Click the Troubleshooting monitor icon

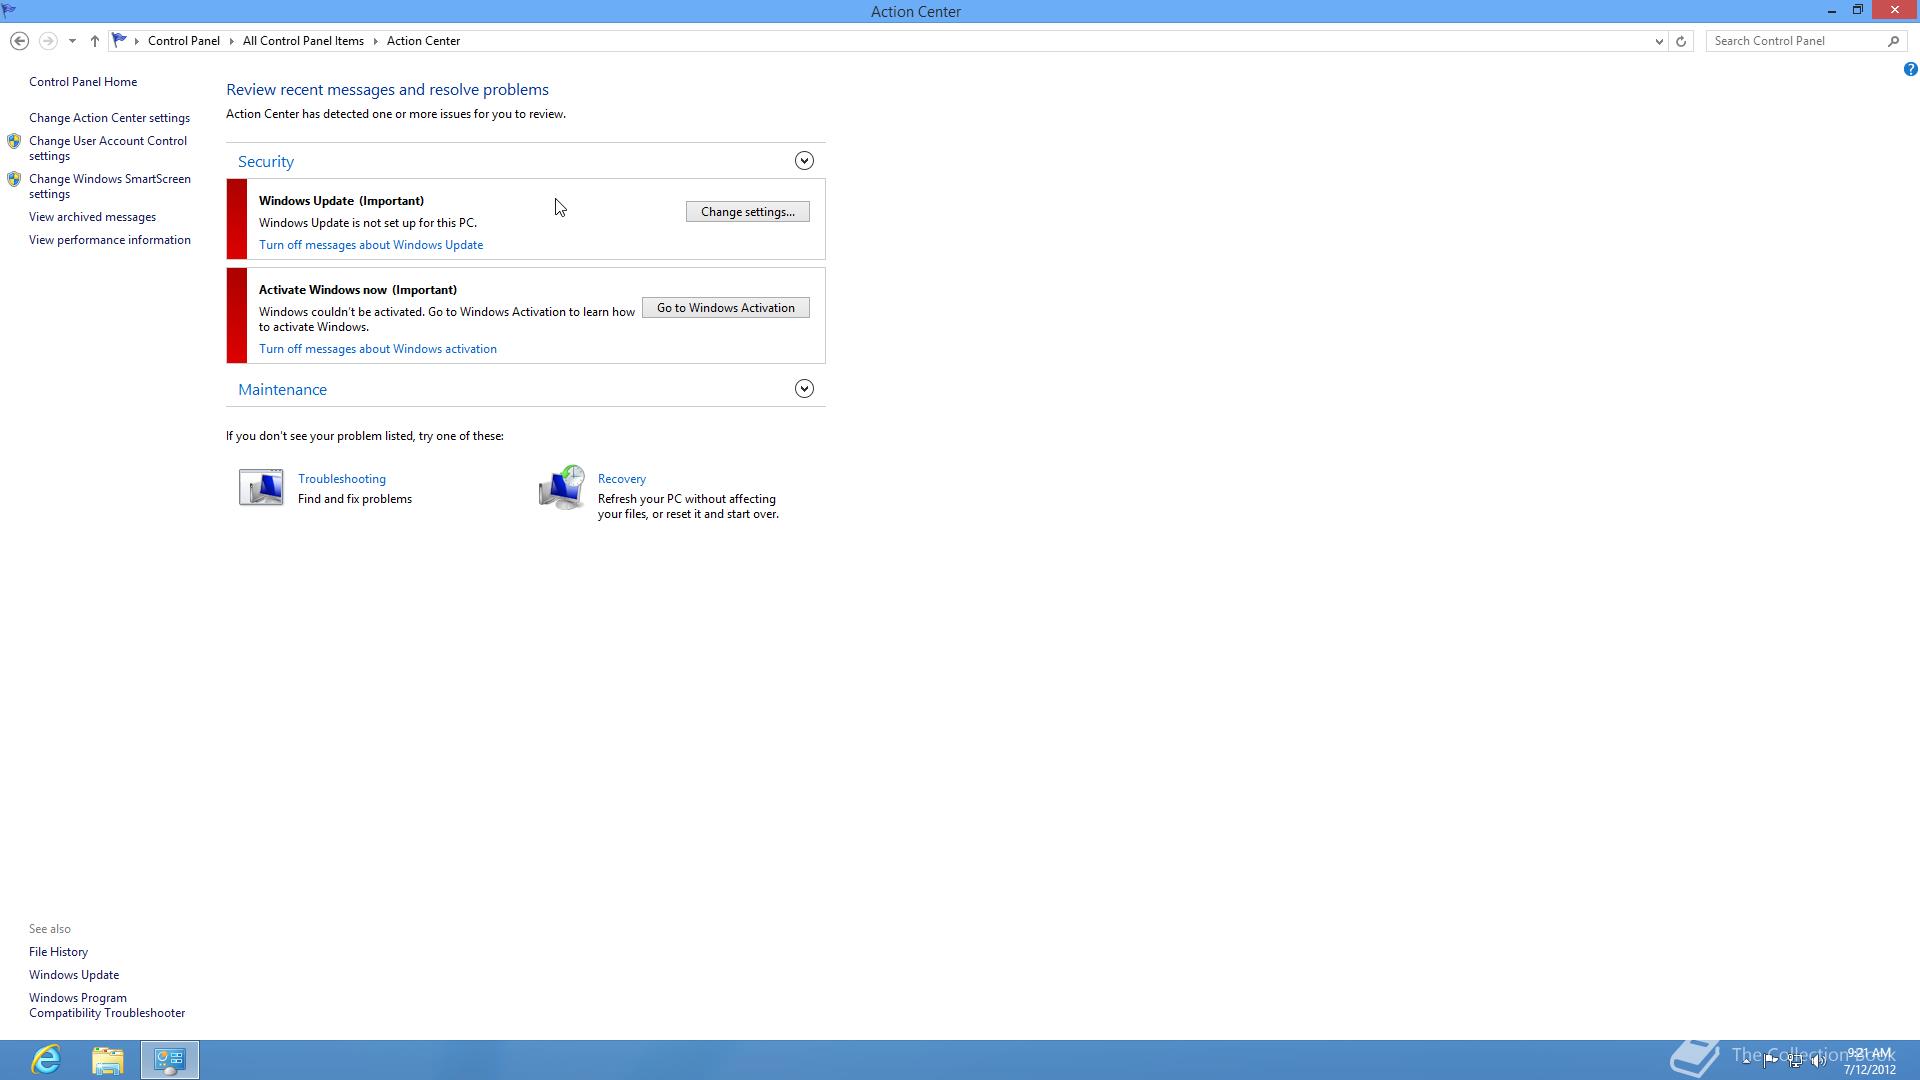(x=261, y=487)
